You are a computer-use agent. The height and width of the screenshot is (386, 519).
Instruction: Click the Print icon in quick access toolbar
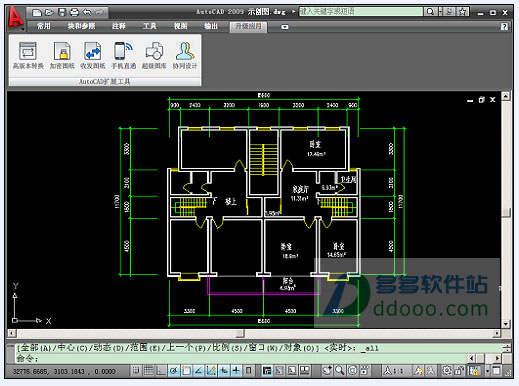pyautogui.click(x=74, y=13)
